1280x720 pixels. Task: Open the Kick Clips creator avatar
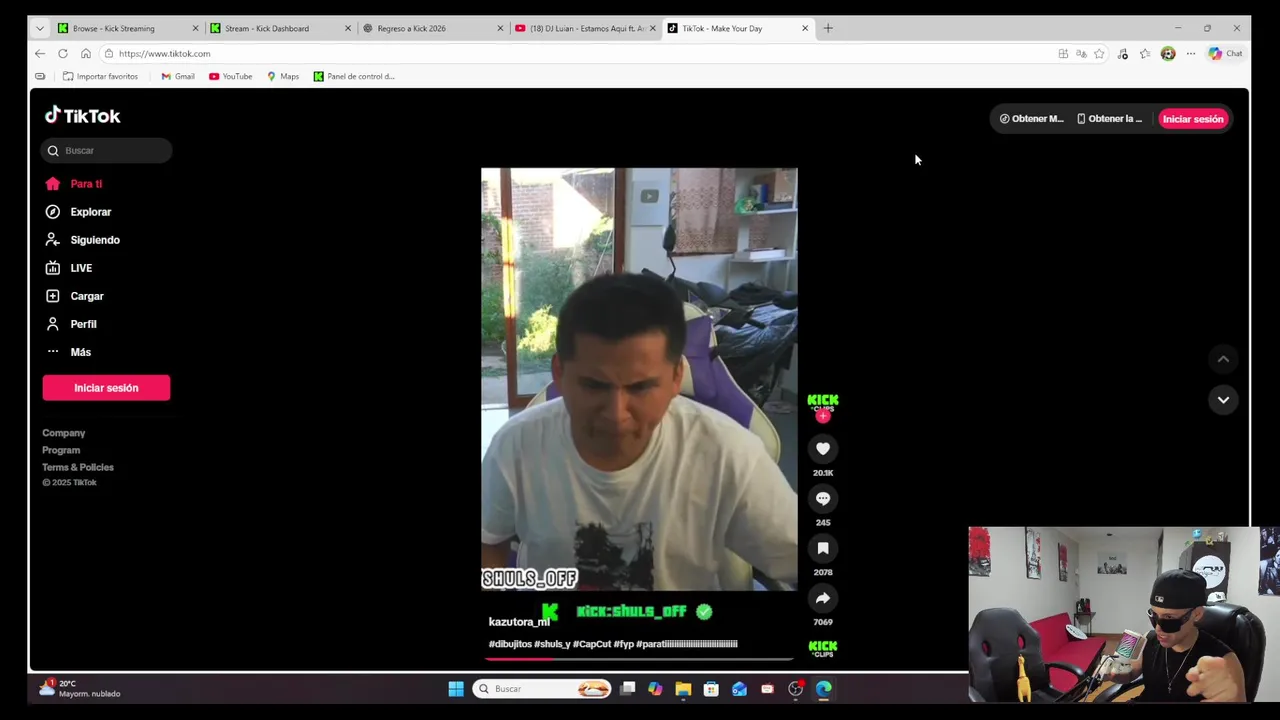point(823,401)
